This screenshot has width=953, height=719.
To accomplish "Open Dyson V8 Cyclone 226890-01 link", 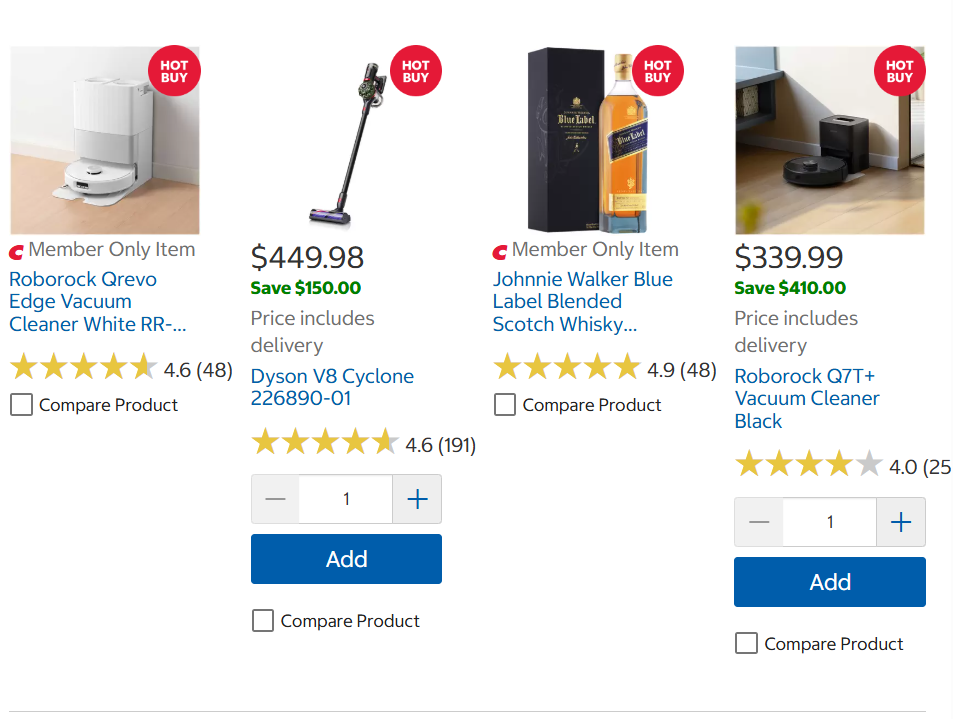I will click(x=332, y=387).
